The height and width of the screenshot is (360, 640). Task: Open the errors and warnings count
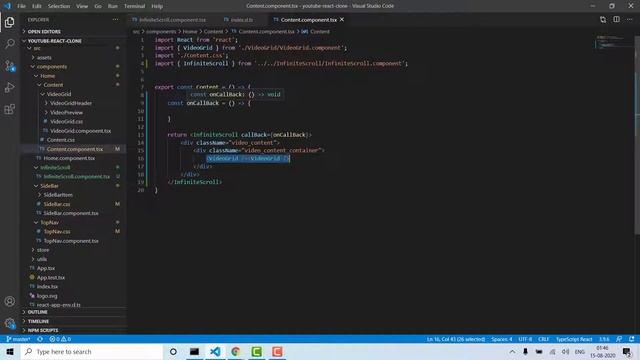coord(60,339)
